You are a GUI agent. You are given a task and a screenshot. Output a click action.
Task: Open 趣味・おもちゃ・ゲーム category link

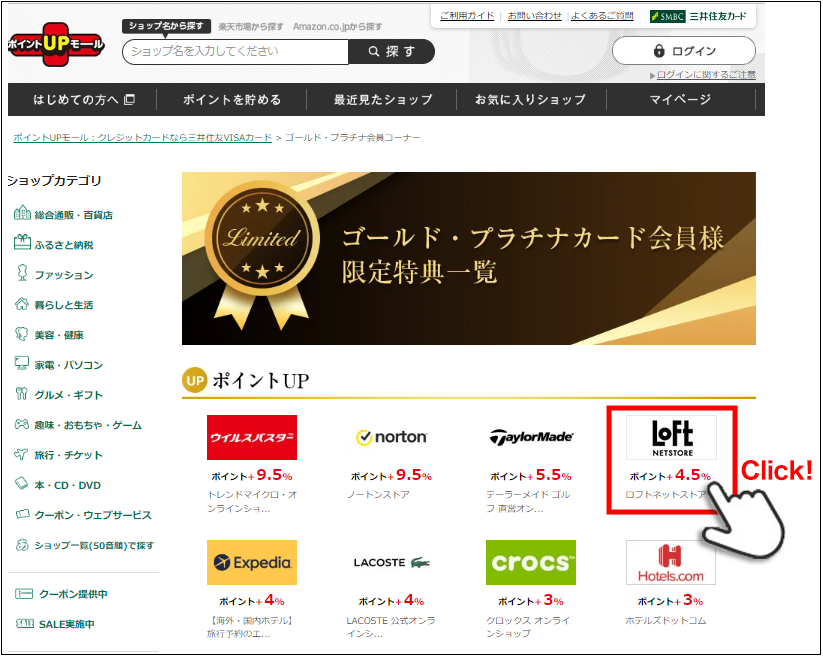point(88,425)
